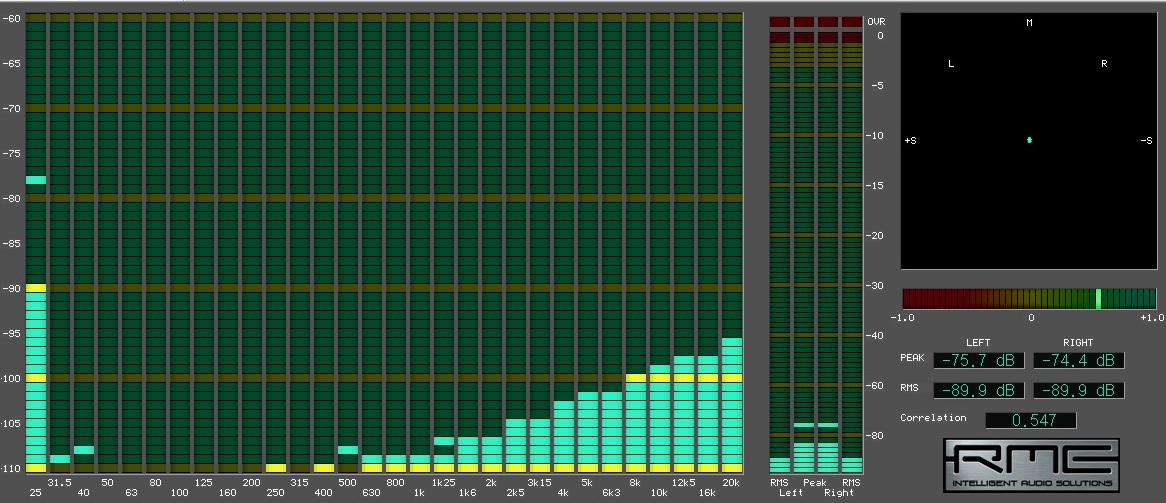
Task: Click the right PEAK value -74.4 dB
Action: 1078,360
